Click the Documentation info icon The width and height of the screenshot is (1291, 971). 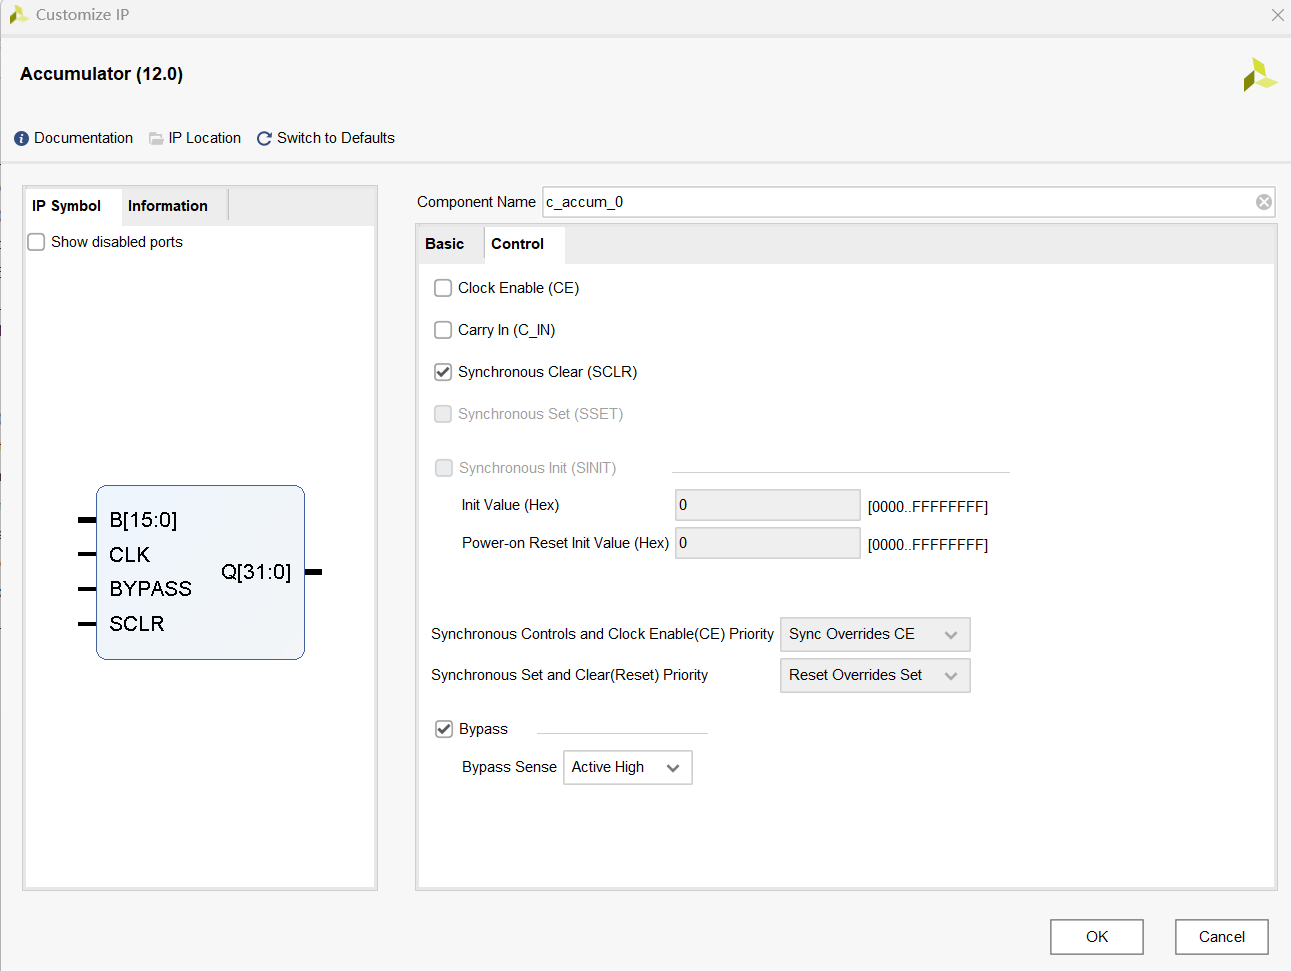tap(21, 138)
